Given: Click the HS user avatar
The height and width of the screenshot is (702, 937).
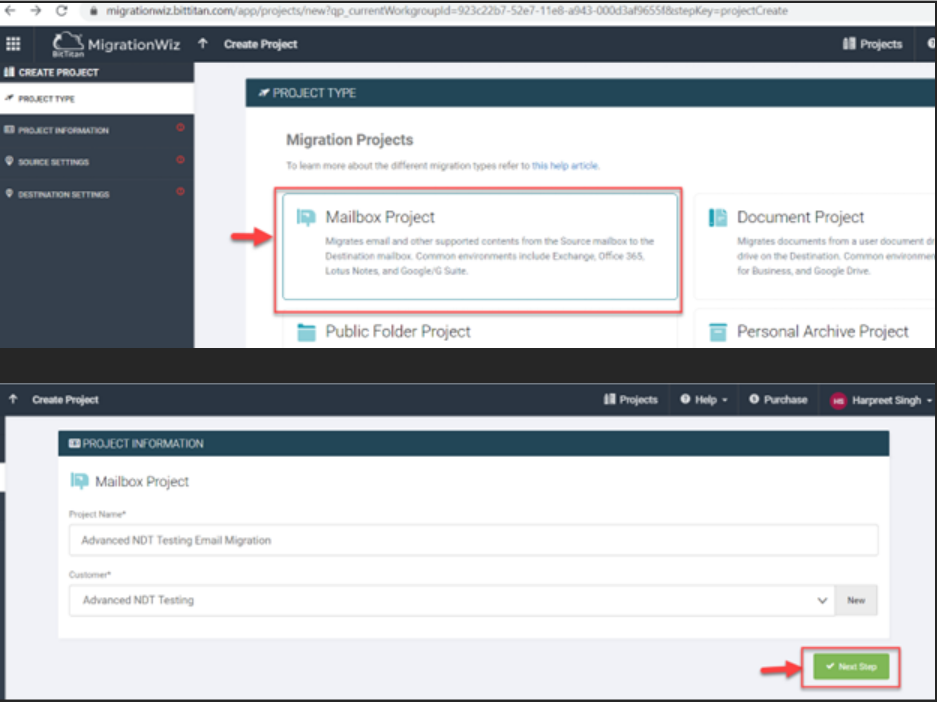Looking at the screenshot, I should (x=838, y=401).
